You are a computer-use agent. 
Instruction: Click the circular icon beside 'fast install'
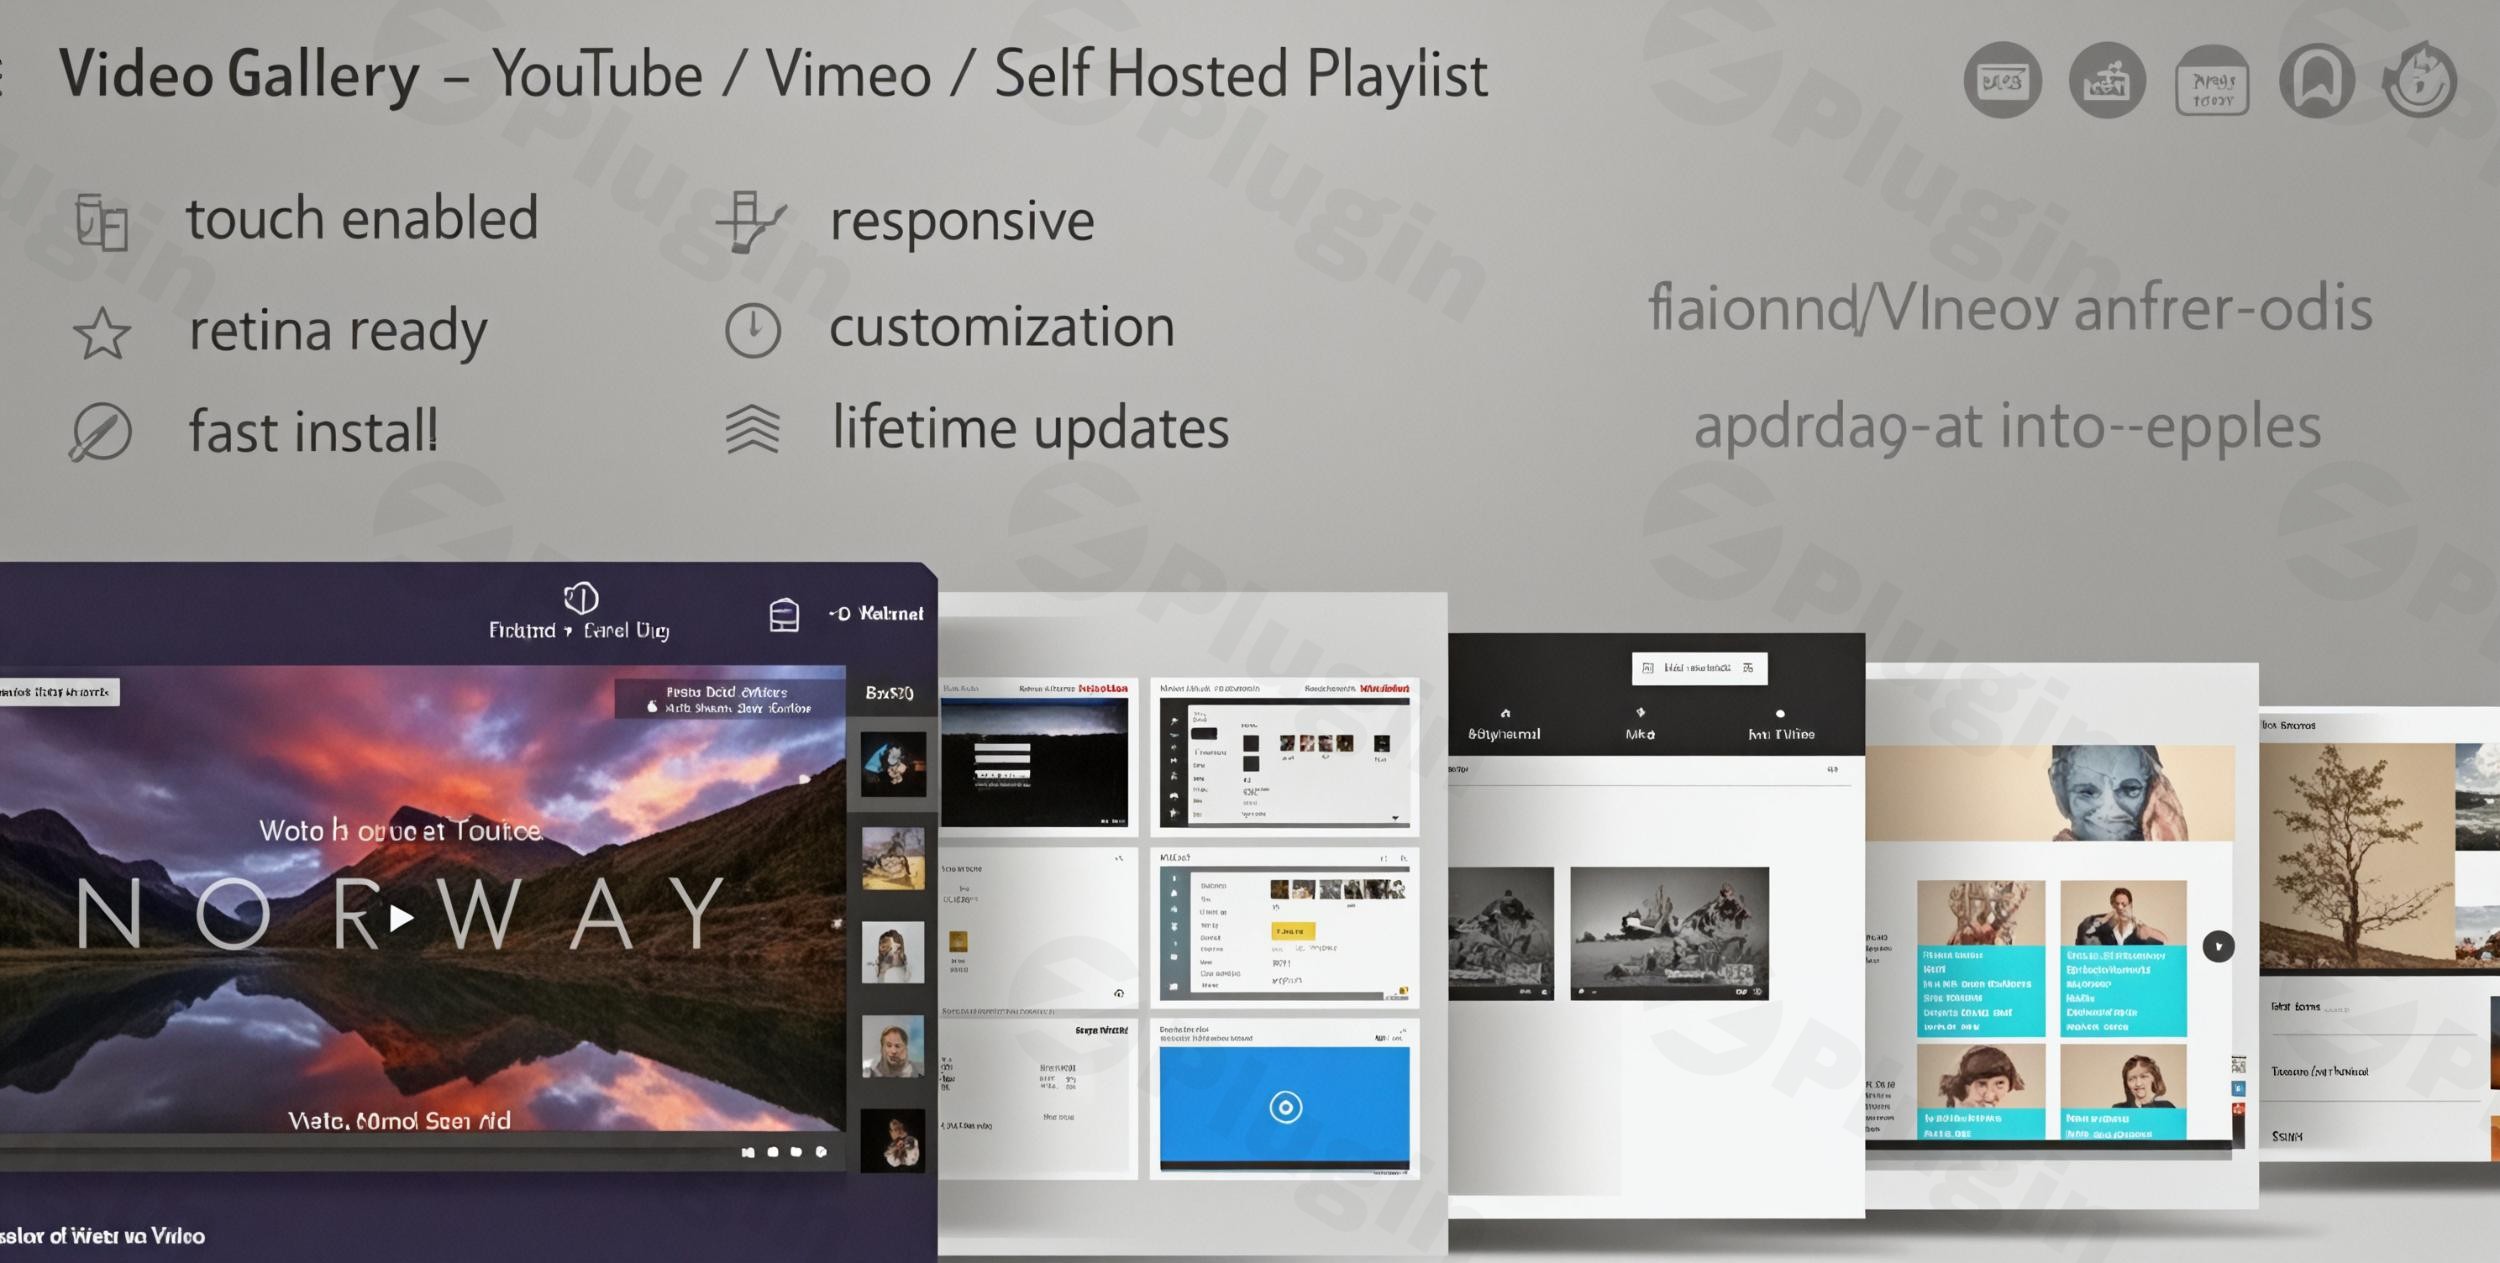pyautogui.click(x=100, y=432)
